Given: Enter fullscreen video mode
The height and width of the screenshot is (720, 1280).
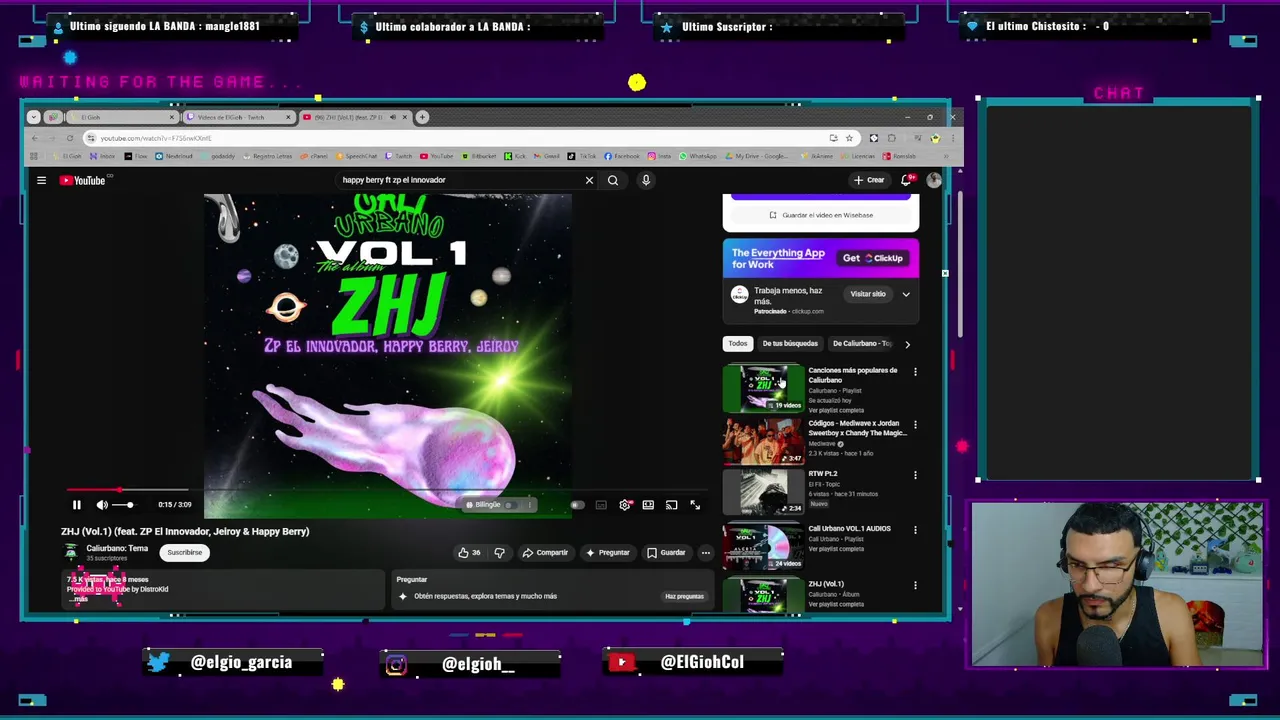Looking at the screenshot, I should [695, 505].
